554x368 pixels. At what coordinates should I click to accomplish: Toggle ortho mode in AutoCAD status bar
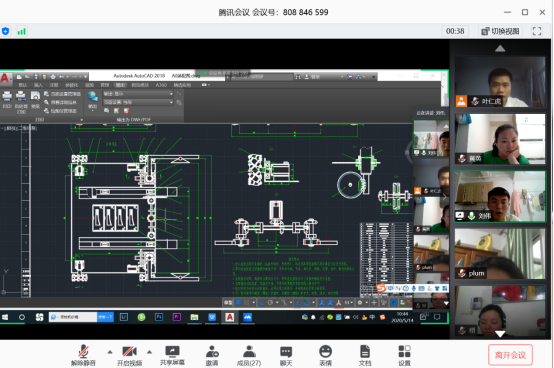point(261,303)
